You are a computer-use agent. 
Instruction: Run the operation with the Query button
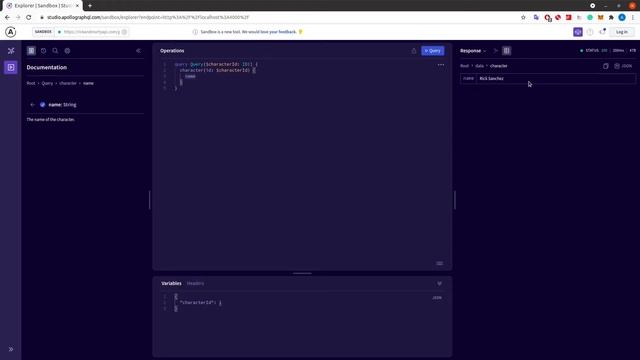pos(433,51)
